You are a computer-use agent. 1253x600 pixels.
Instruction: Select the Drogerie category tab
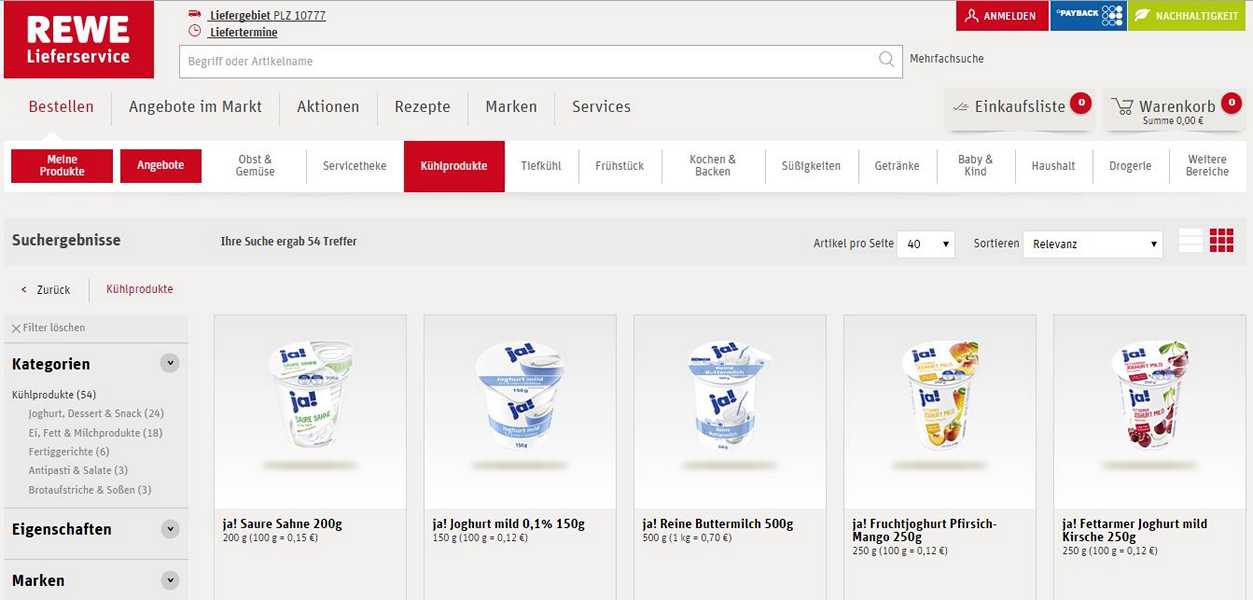[1130, 166]
